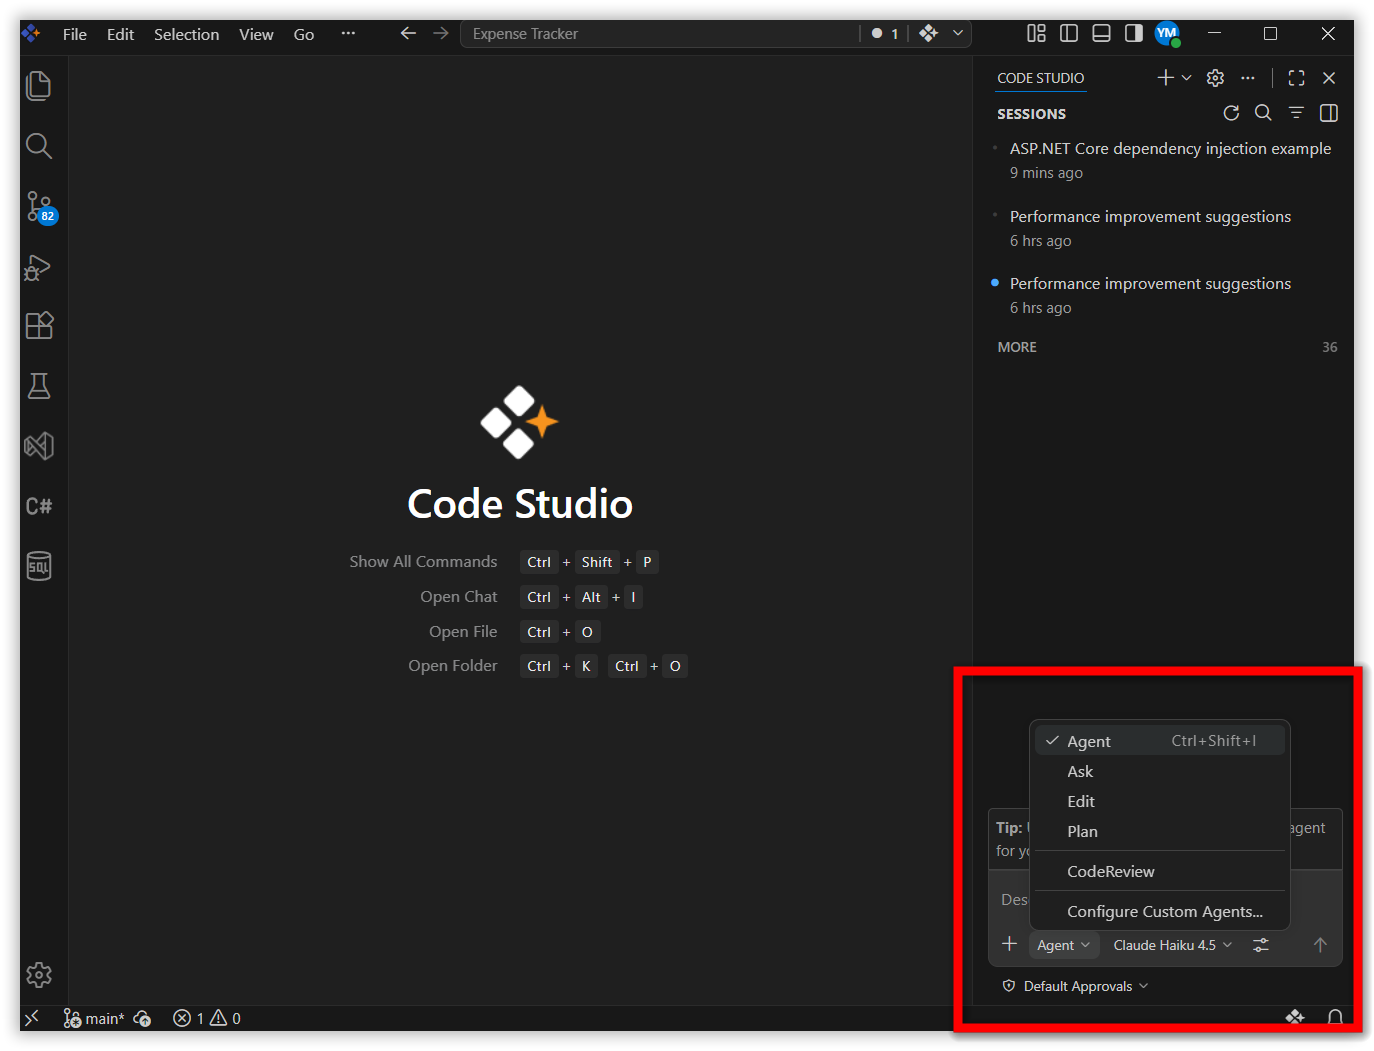Open the File menu
The height and width of the screenshot is (1051, 1374).
(75, 34)
